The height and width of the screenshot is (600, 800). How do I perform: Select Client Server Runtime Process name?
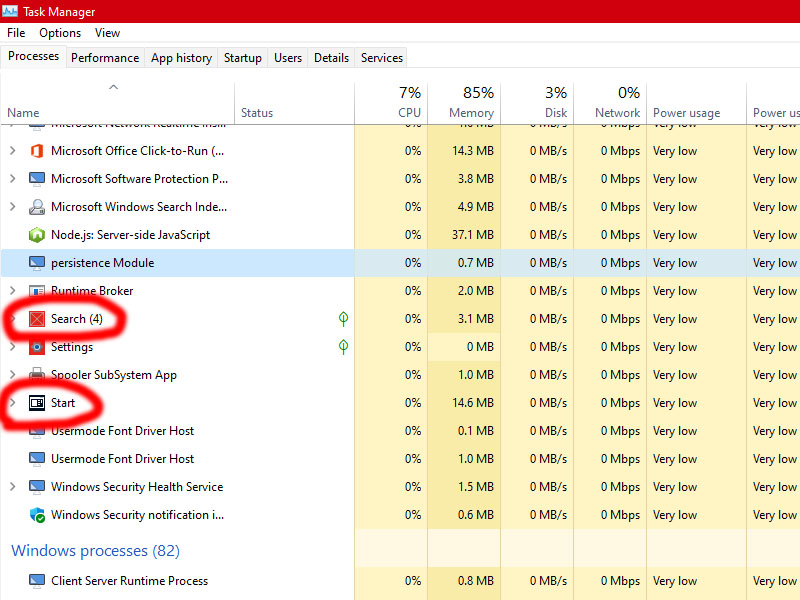[130, 581]
